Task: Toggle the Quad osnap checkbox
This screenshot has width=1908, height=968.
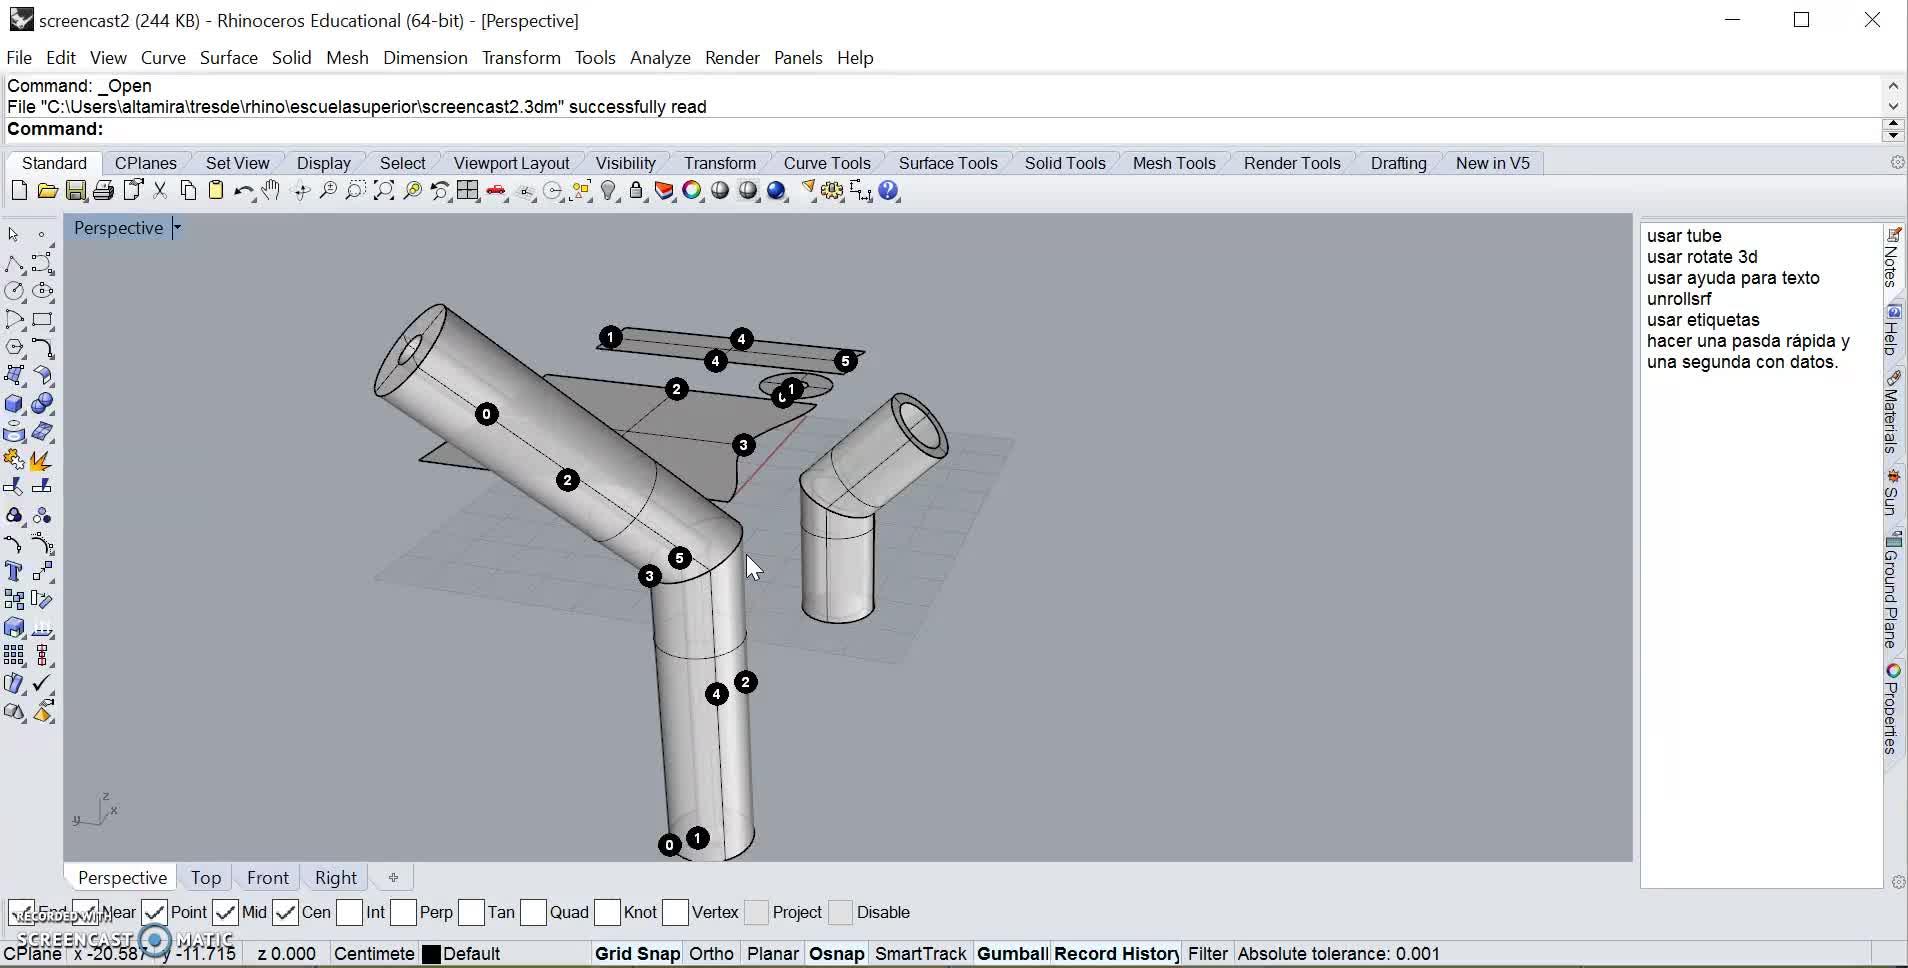Action: [534, 912]
